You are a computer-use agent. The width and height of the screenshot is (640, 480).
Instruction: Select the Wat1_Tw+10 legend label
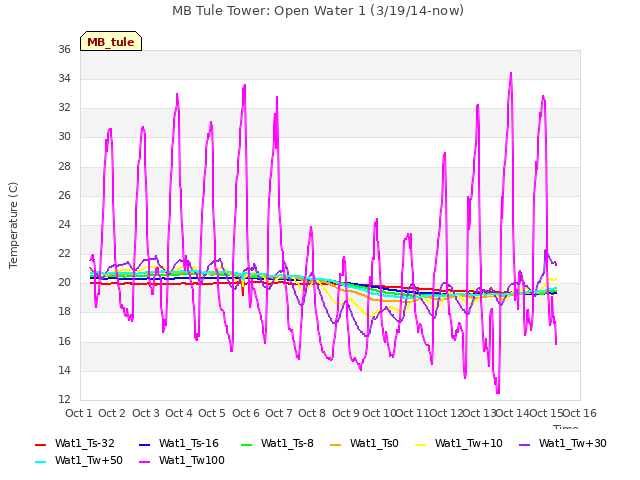[469, 444]
